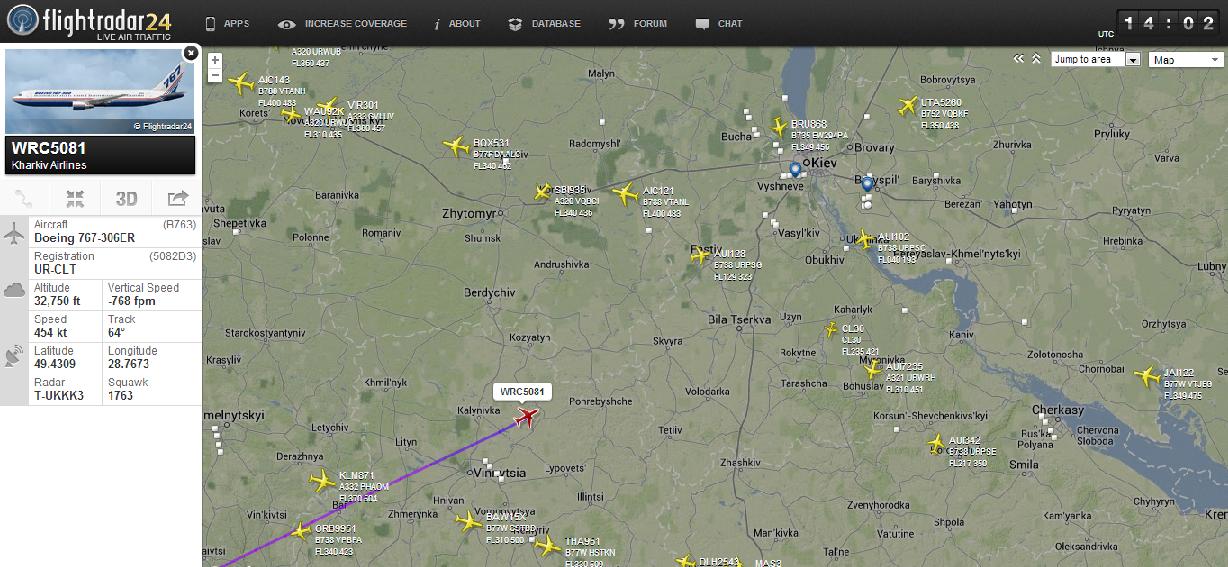Zoom out with the map minus button
This screenshot has height=567, width=1228.
pos(215,75)
